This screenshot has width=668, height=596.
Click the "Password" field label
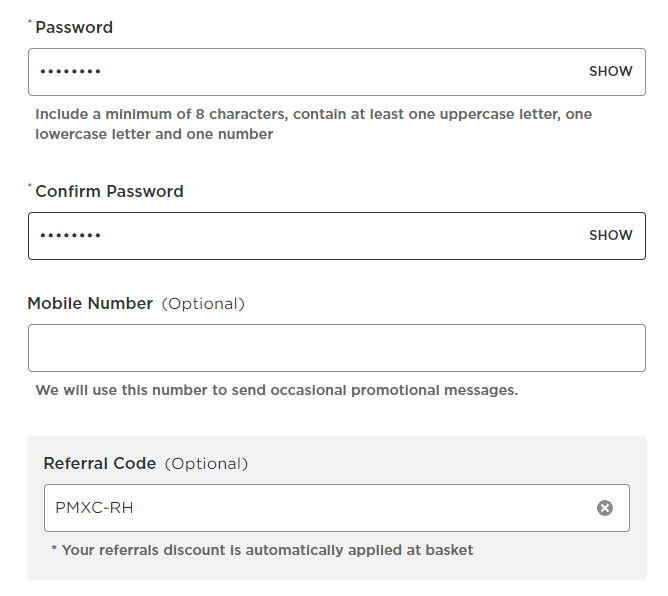(x=74, y=28)
